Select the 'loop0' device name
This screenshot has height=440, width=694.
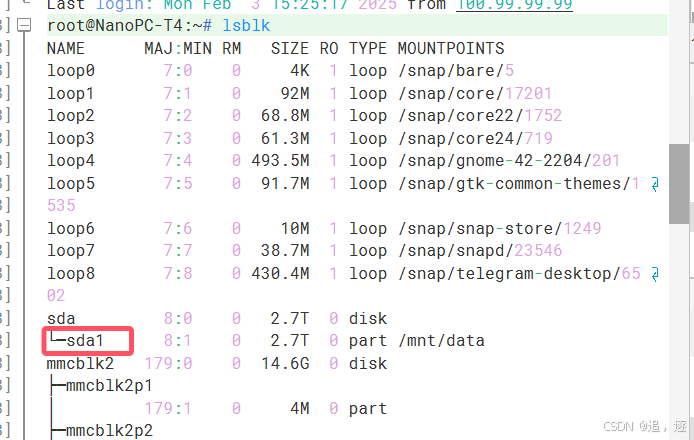point(71,71)
